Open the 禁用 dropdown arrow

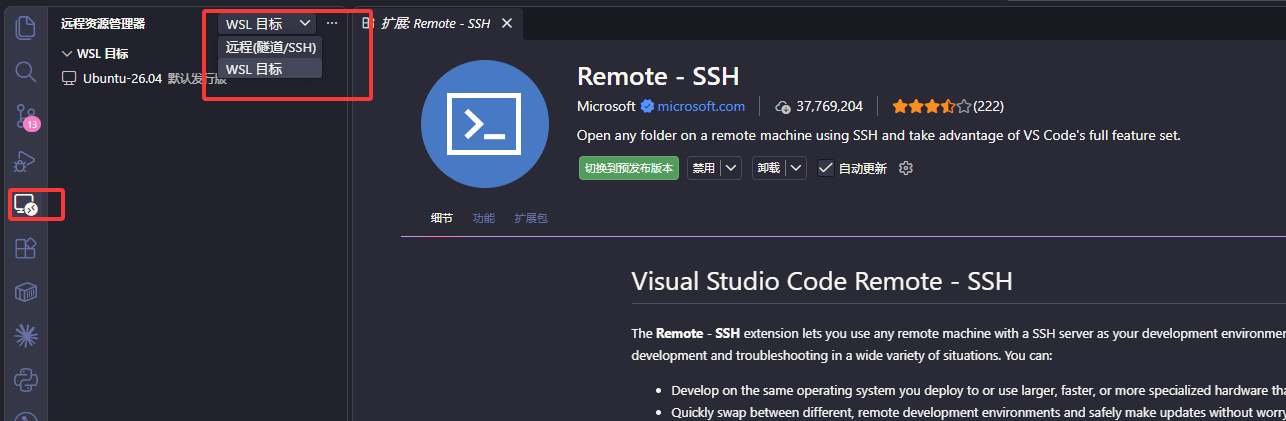click(732, 168)
